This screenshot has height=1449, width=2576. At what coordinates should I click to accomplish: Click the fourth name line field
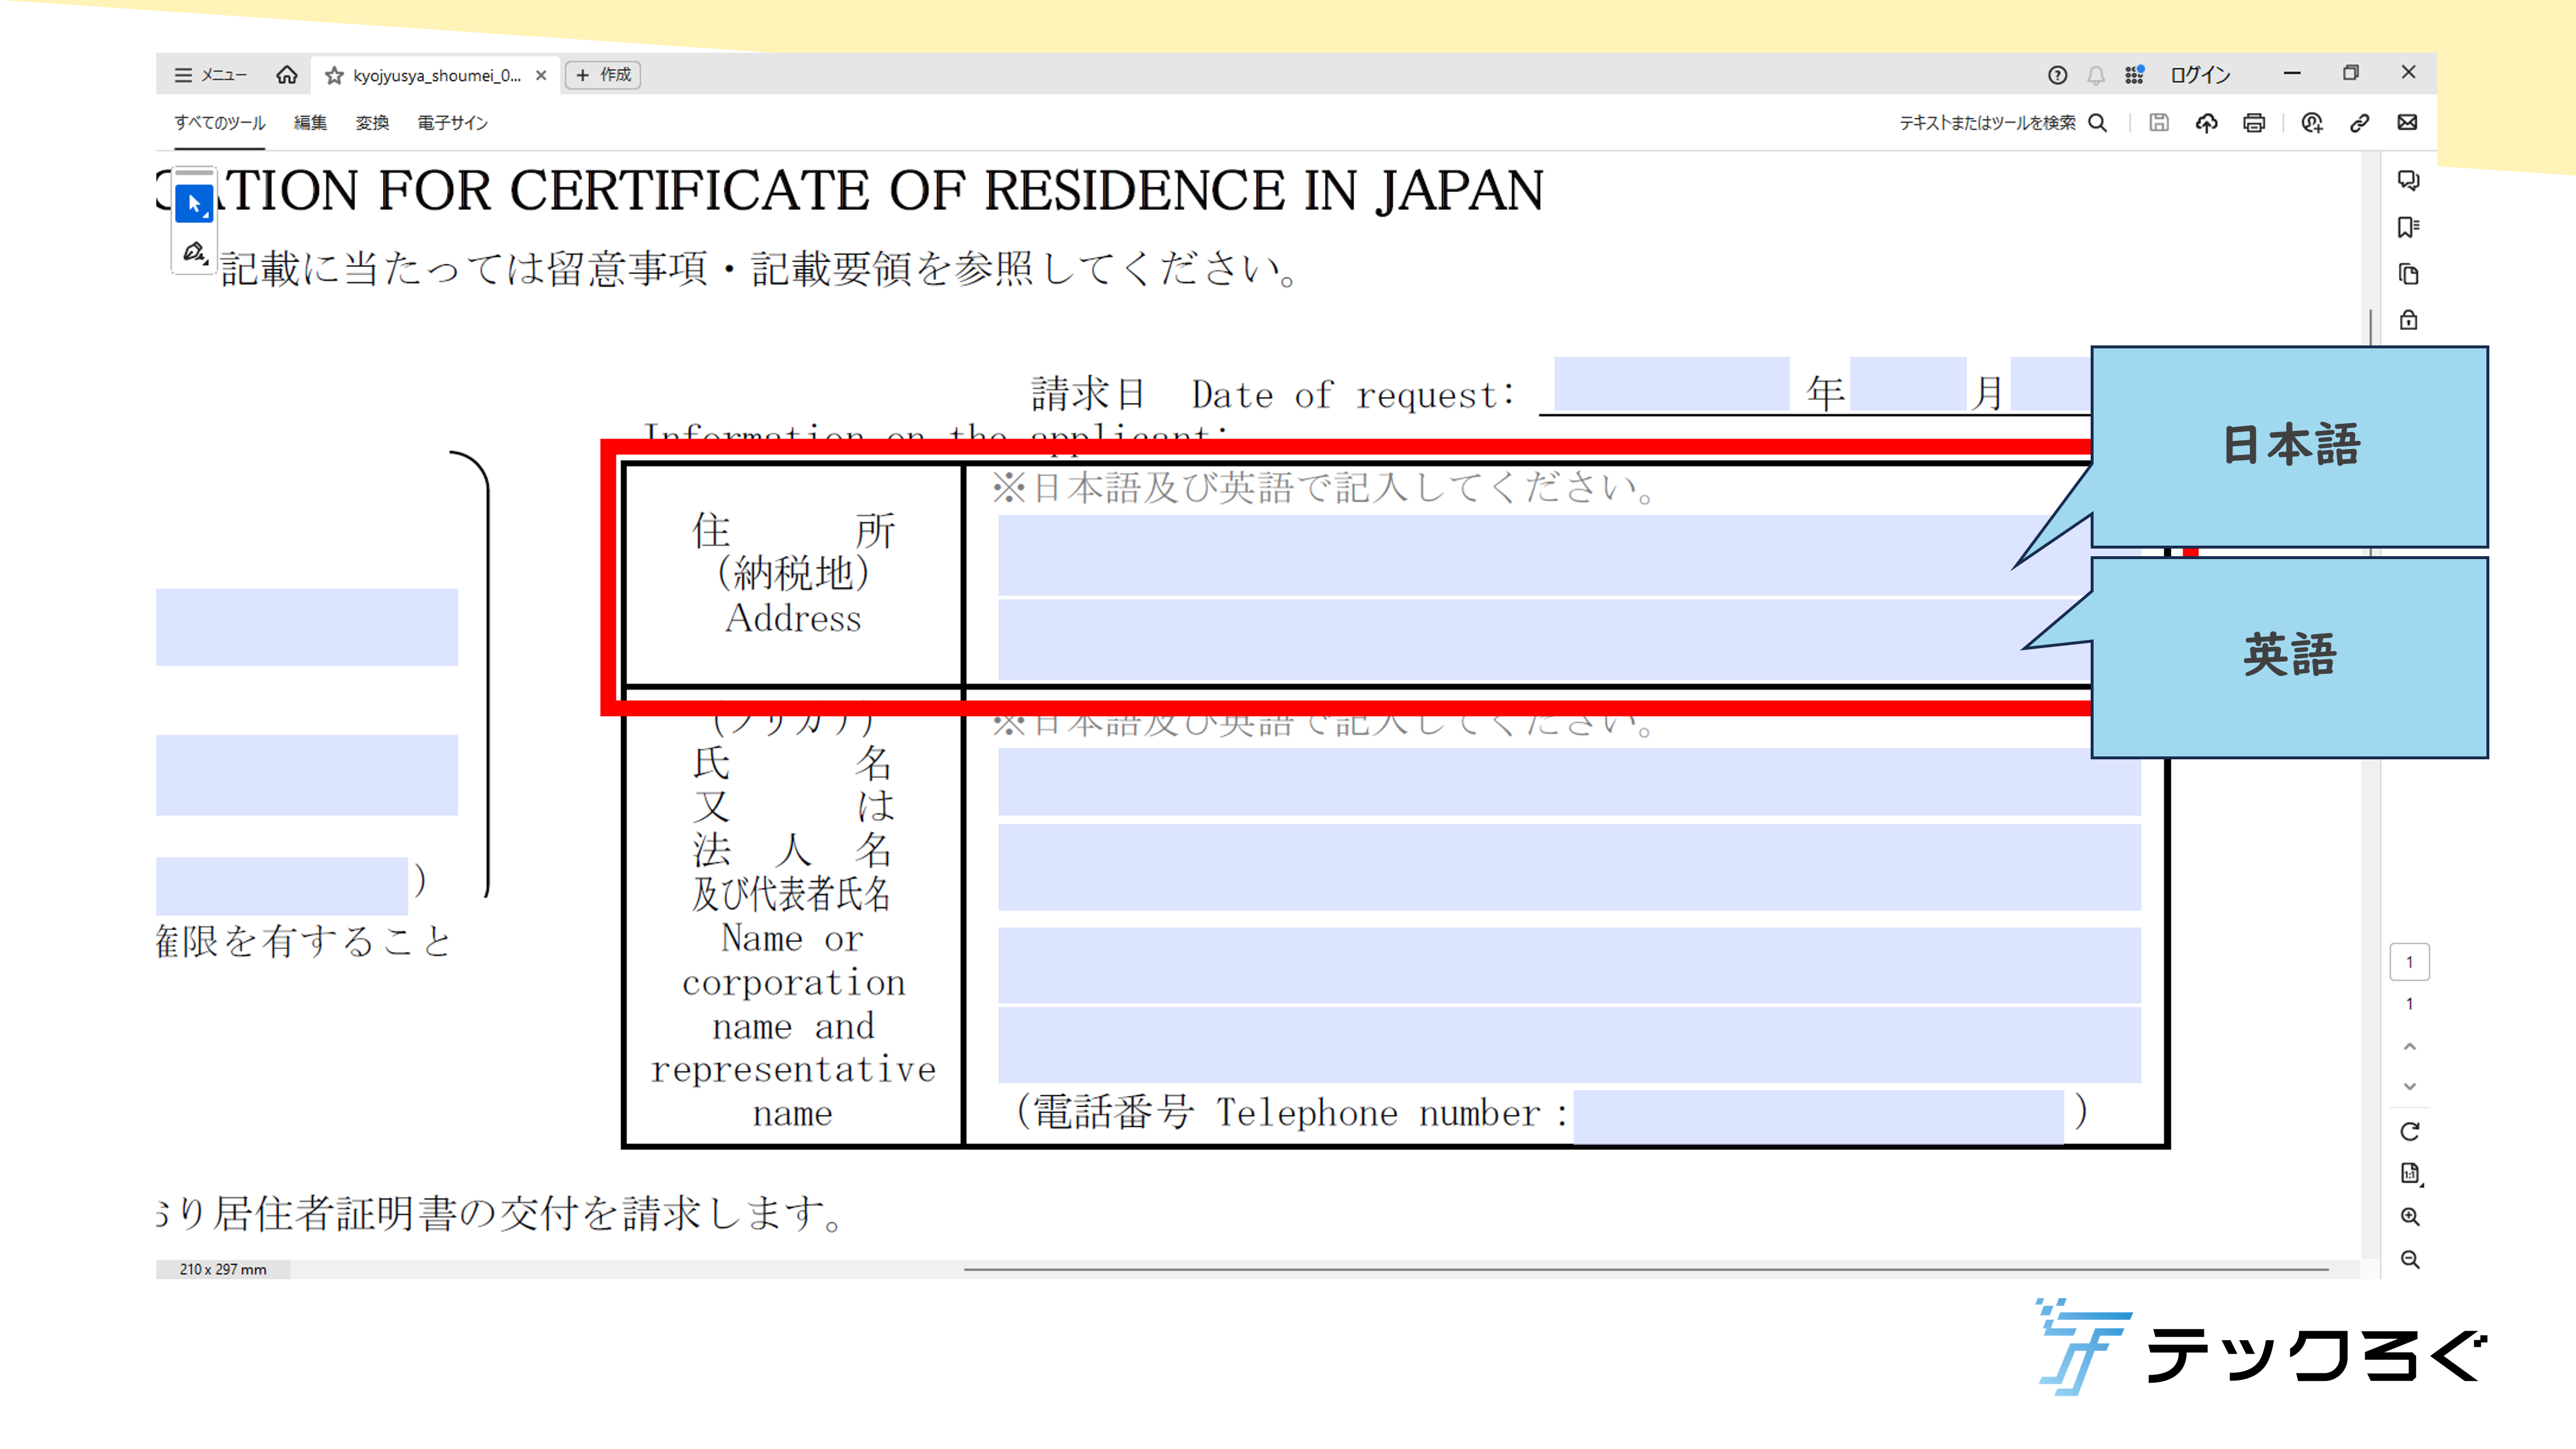tap(1569, 1044)
